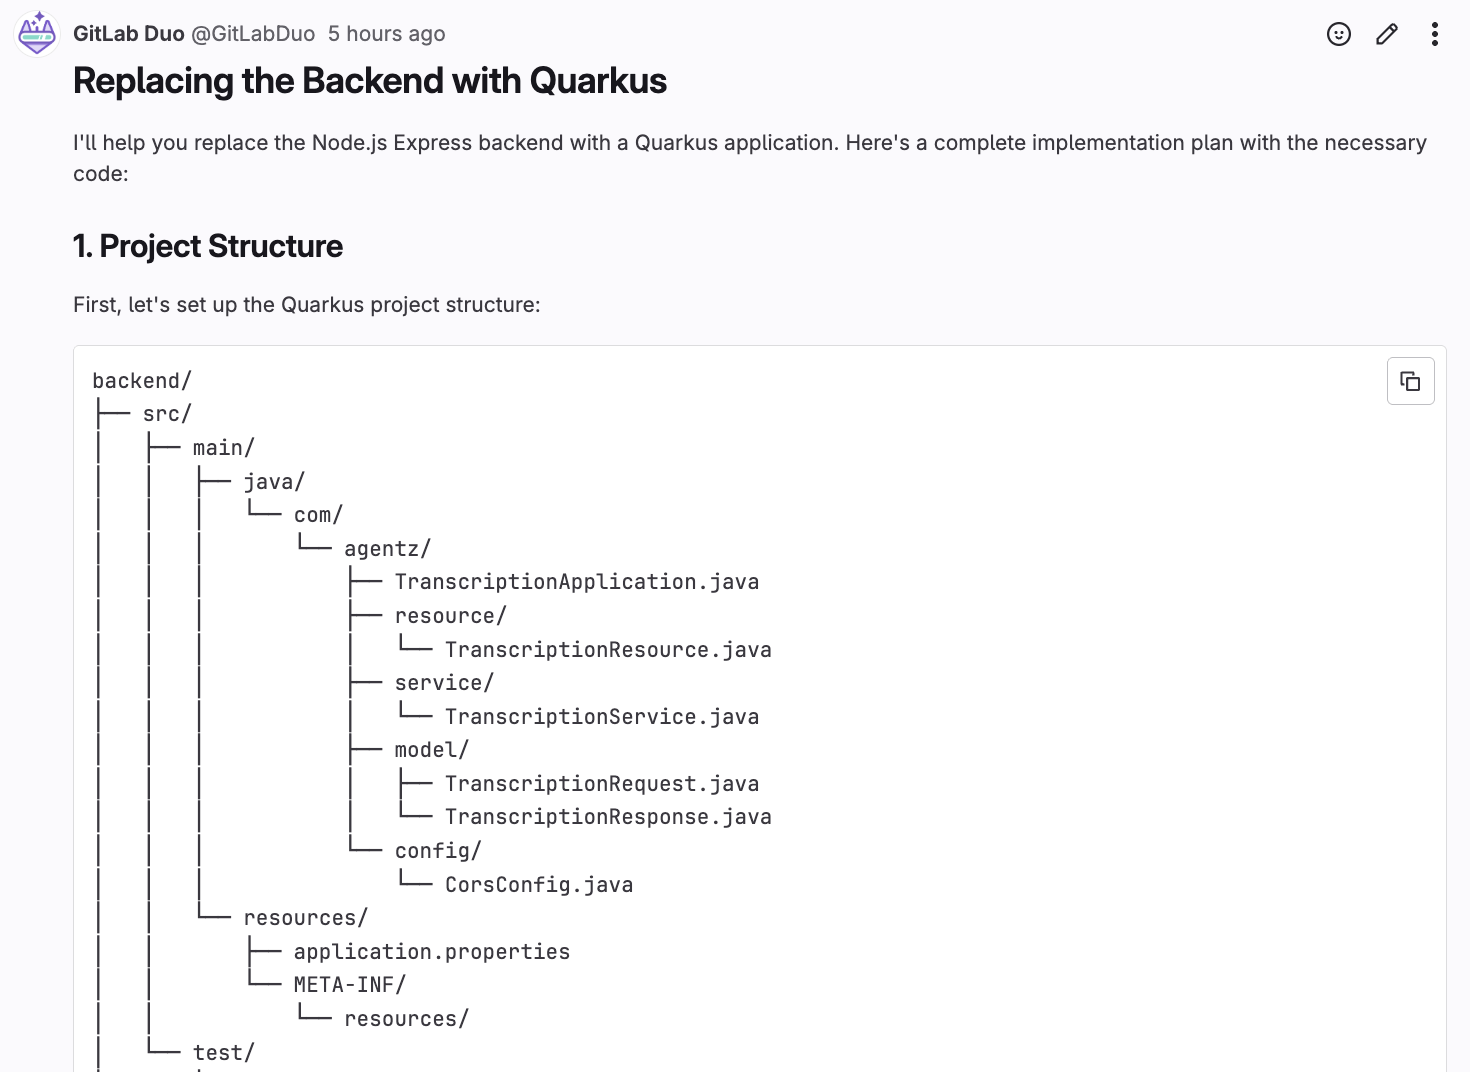Edit the comment with the pencil icon

pos(1386,34)
